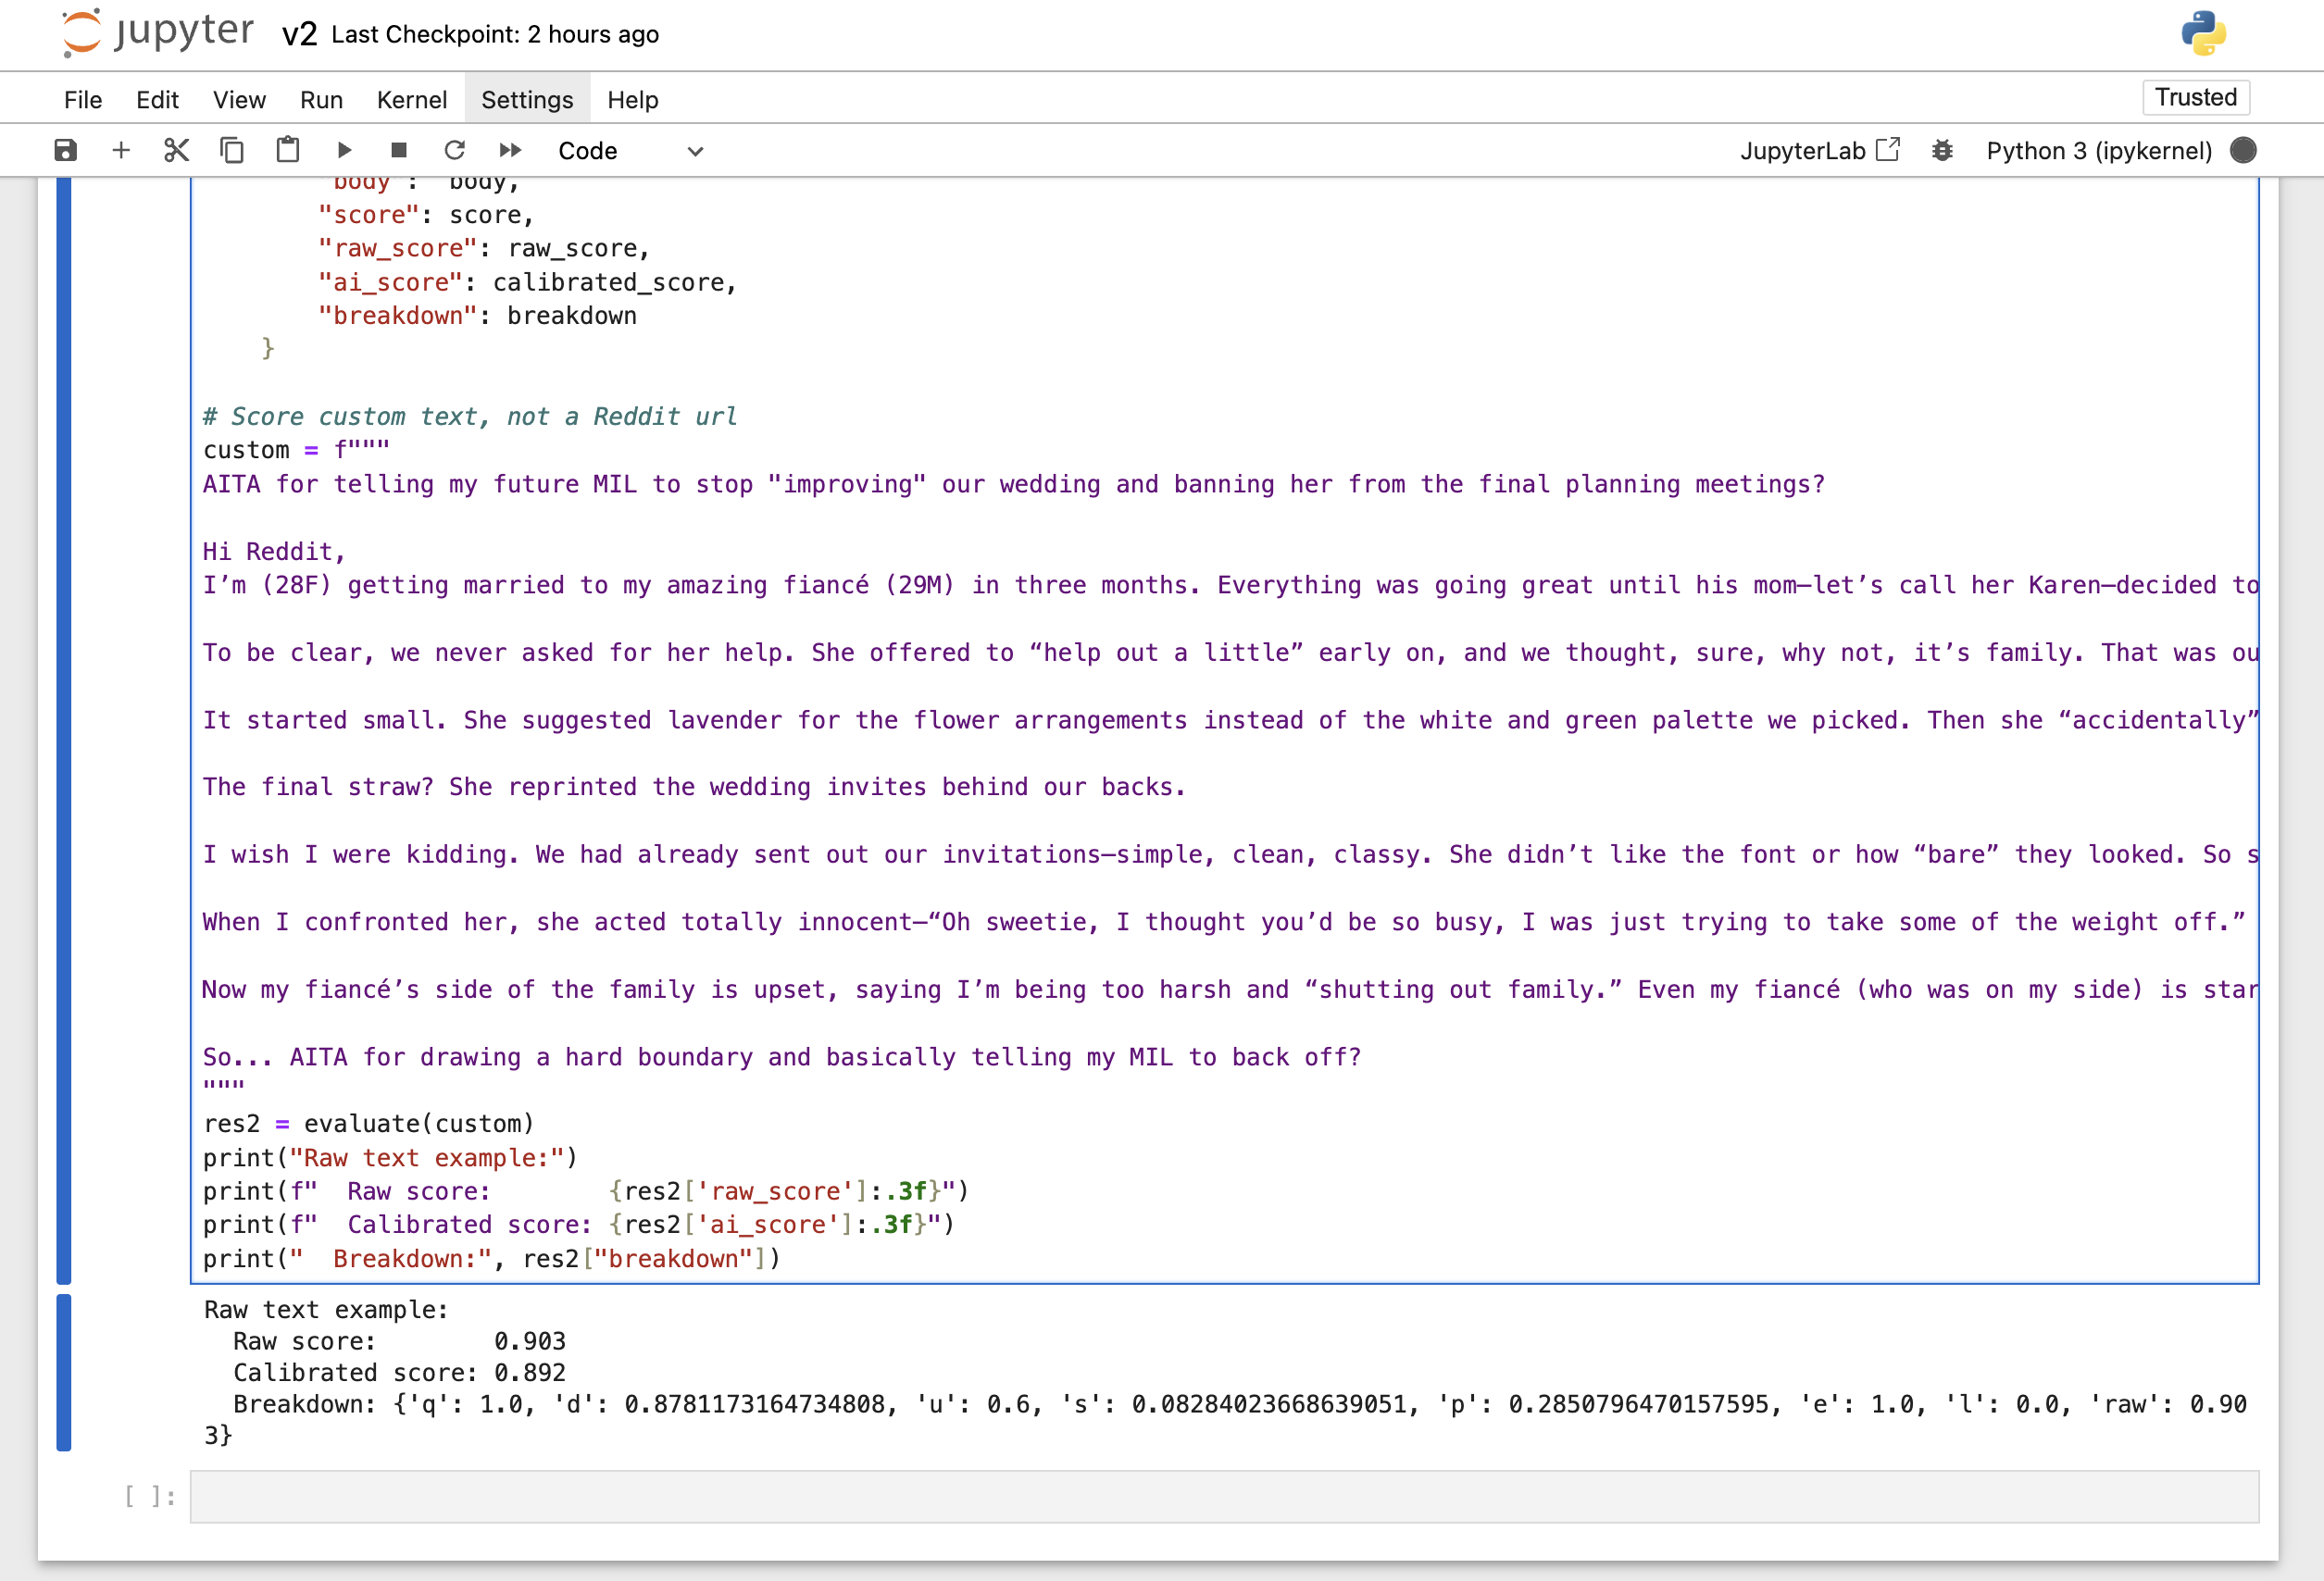Collapse the cell output area
This screenshot has width=2324, height=1581.
(x=65, y=1372)
